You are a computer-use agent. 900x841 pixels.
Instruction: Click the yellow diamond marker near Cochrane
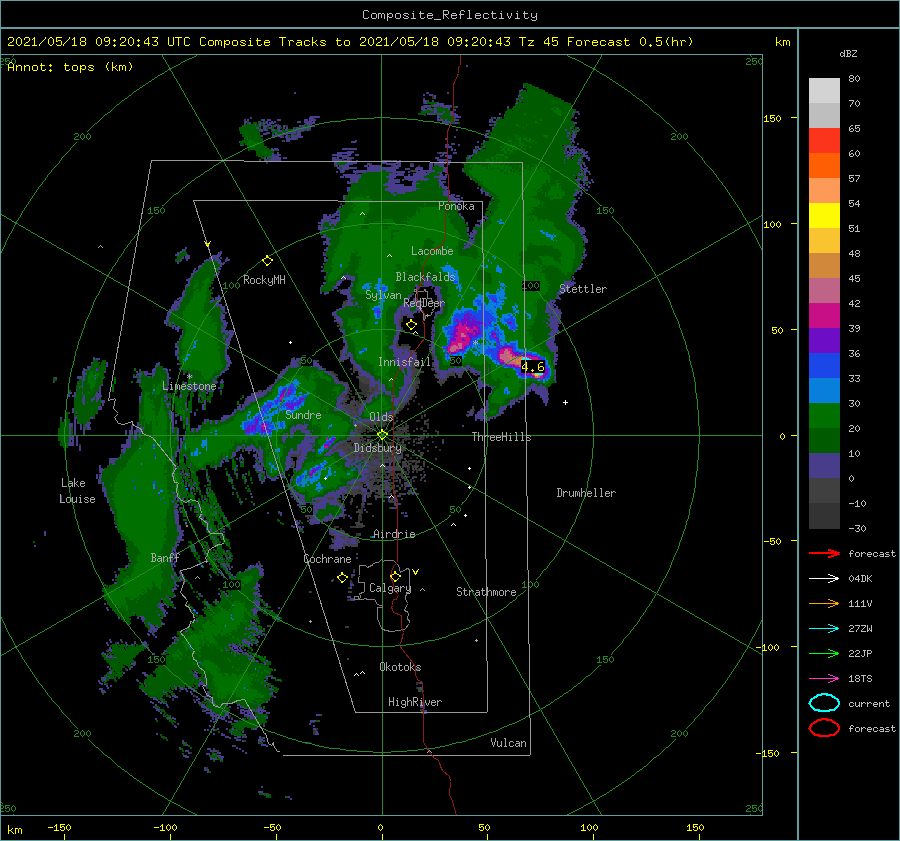(x=342, y=578)
